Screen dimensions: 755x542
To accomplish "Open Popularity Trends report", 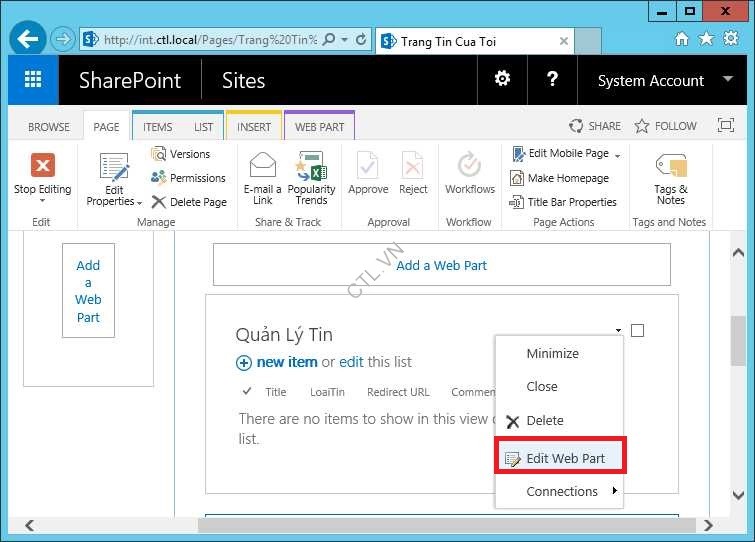I will (x=311, y=166).
